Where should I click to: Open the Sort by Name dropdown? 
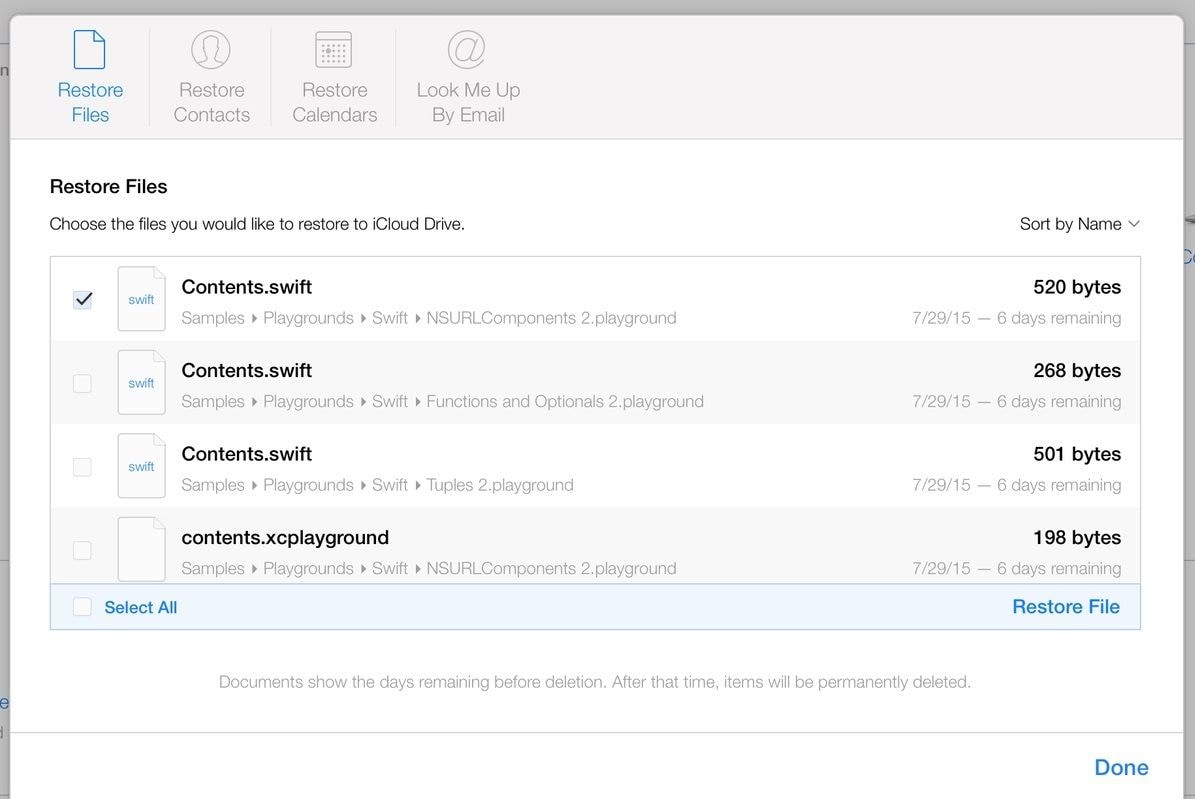(x=1079, y=224)
